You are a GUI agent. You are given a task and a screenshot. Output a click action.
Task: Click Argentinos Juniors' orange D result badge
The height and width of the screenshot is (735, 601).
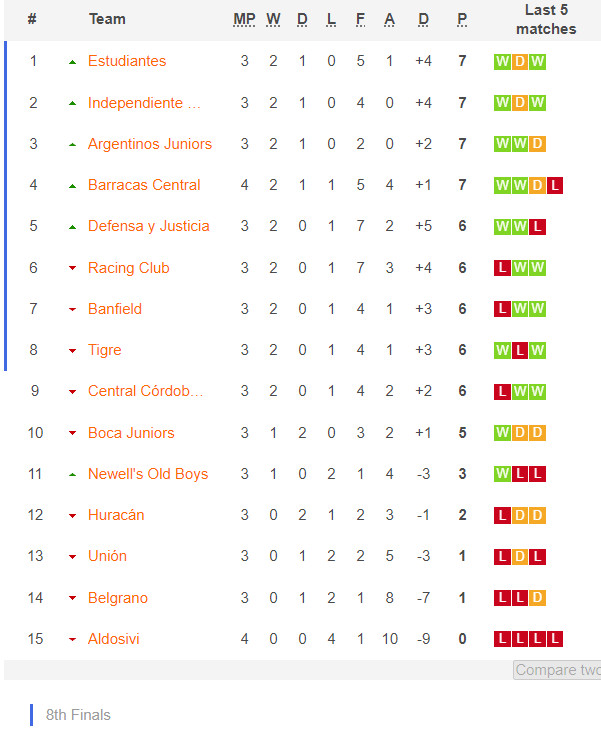point(537,144)
